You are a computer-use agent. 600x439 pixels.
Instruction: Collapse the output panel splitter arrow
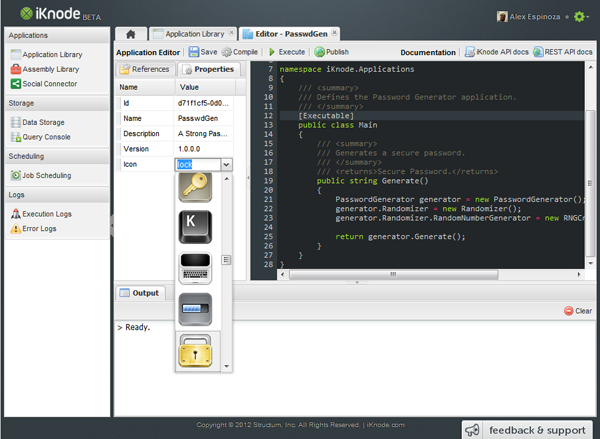[x=357, y=282]
